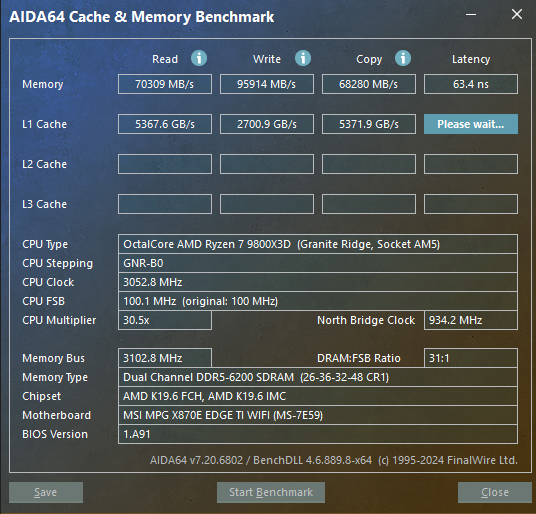Click the Start Benchmark button
Screen dimensions: 536x514
click(x=271, y=492)
